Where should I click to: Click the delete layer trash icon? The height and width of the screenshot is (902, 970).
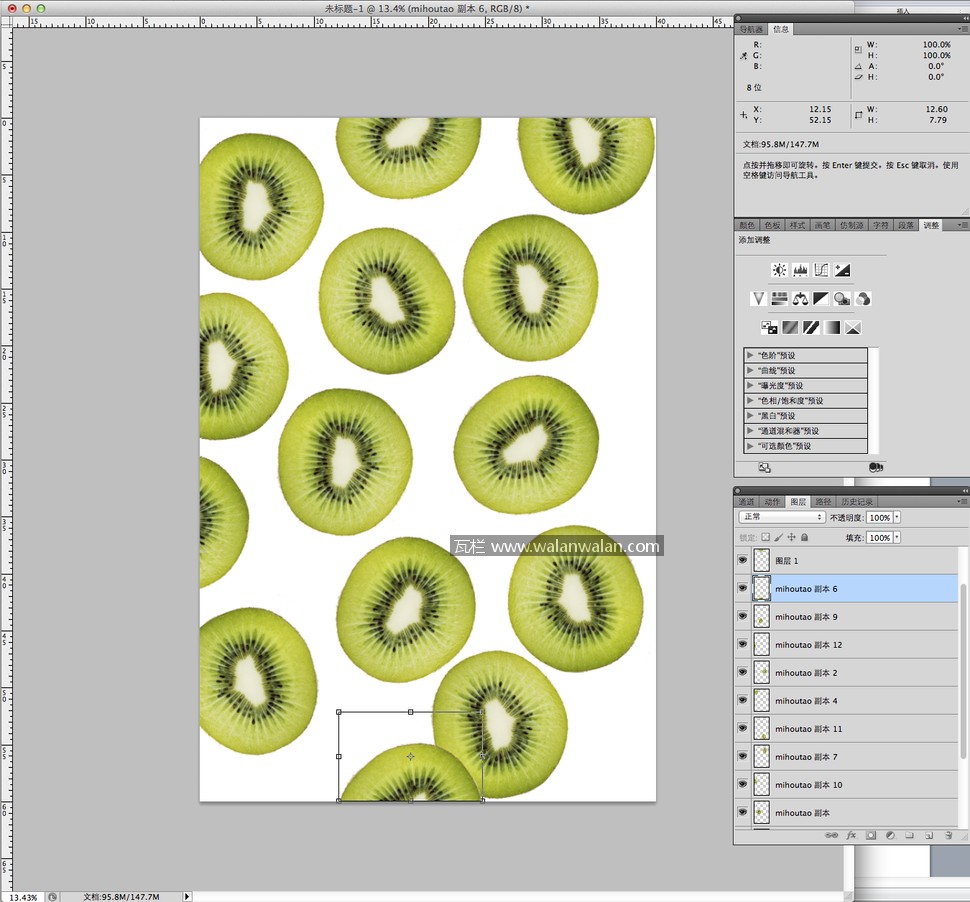947,835
